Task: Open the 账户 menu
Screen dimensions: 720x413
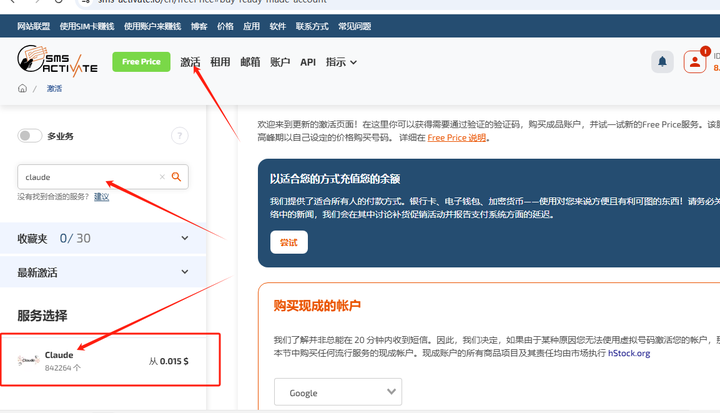Action: [x=280, y=62]
